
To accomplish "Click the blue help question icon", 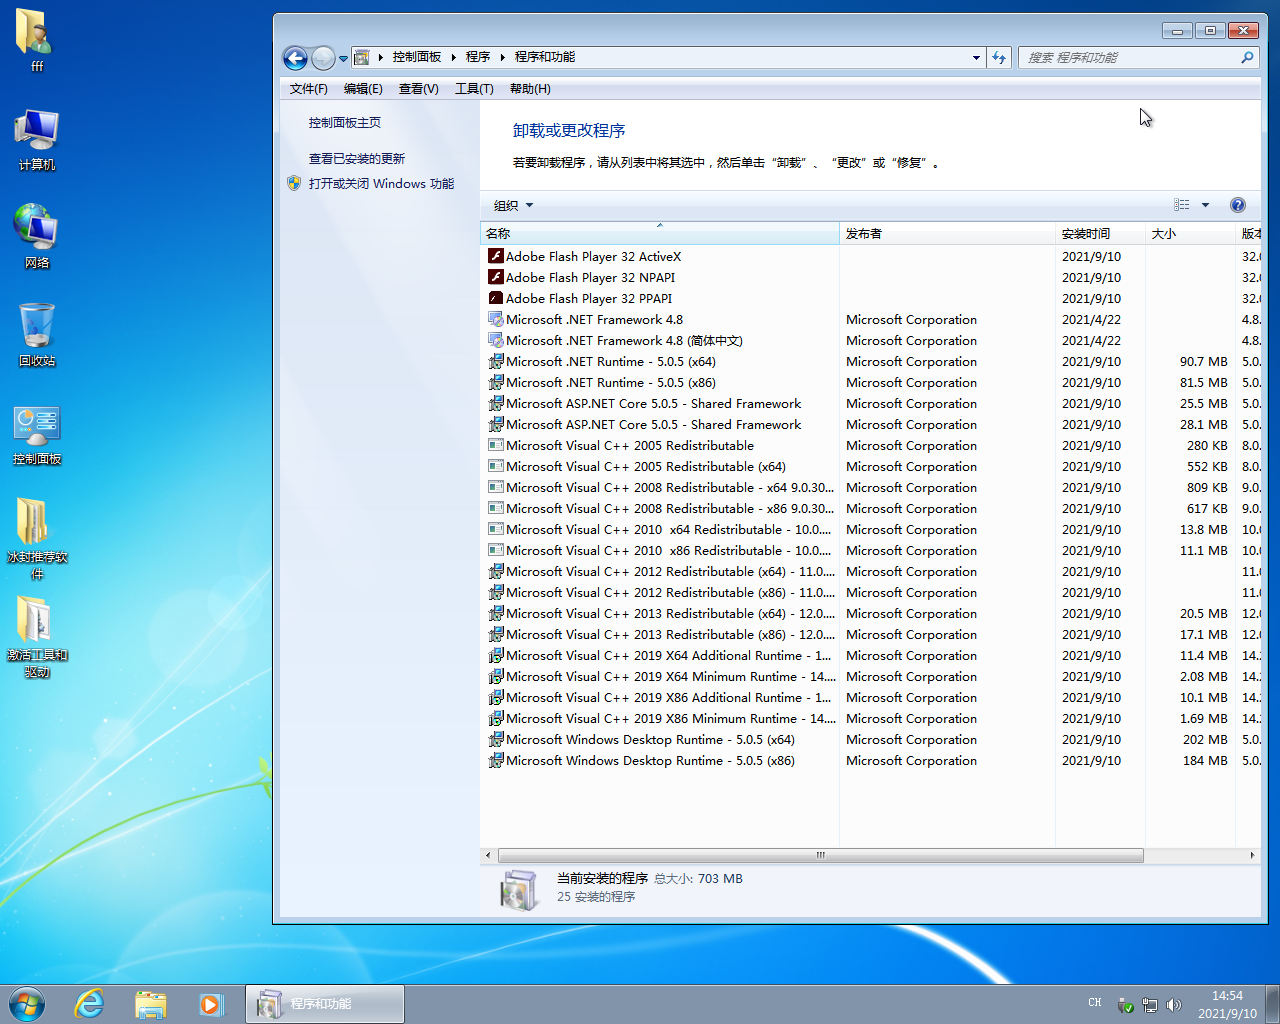I will click(x=1238, y=205).
